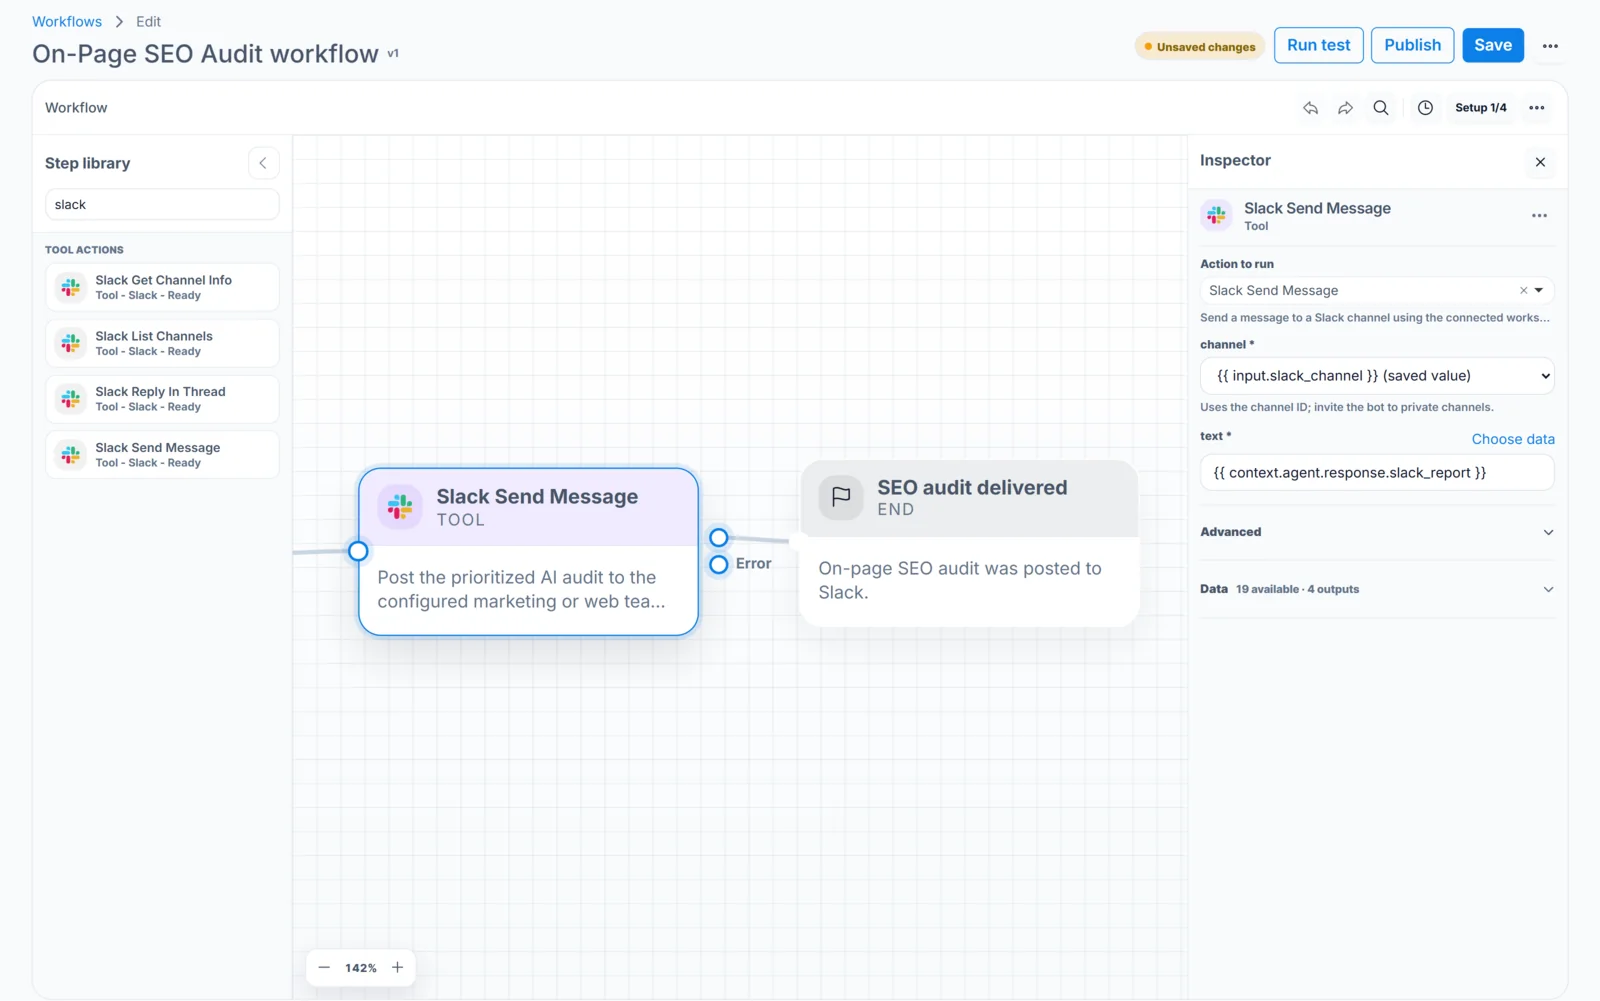Click the 142% zoom level
Screen dimensions: 1600x1001
click(361, 968)
